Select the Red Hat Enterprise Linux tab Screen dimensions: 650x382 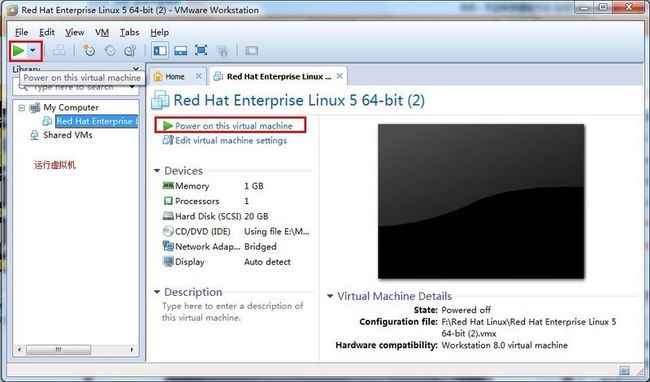coord(279,77)
